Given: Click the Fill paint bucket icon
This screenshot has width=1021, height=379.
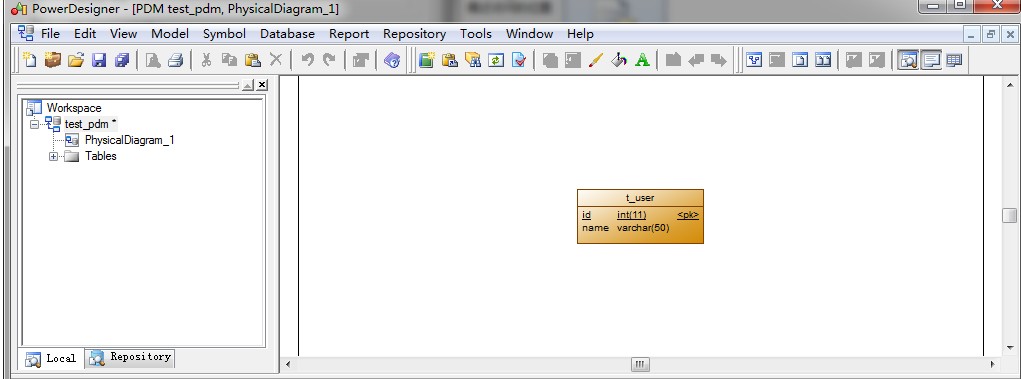Looking at the screenshot, I should [x=619, y=60].
